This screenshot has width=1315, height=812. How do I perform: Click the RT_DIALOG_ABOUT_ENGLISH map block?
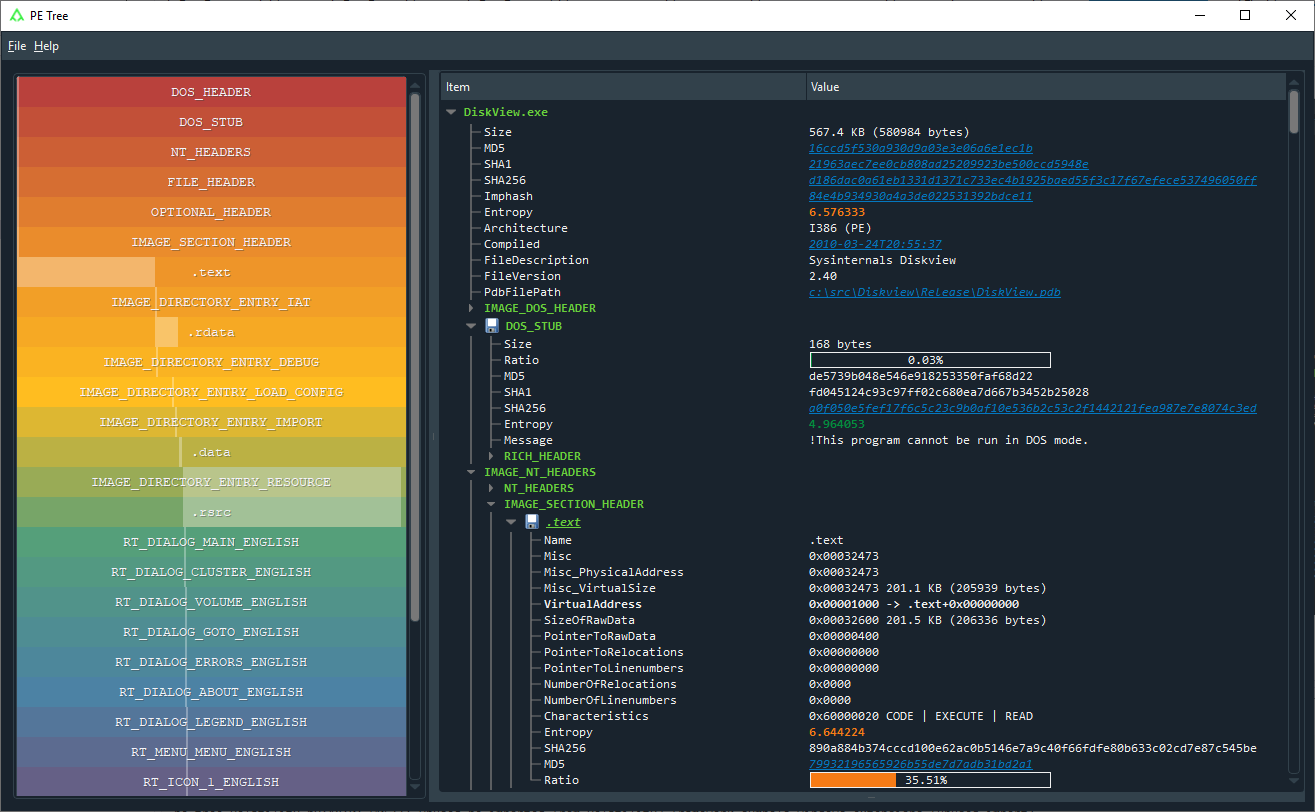(x=210, y=691)
